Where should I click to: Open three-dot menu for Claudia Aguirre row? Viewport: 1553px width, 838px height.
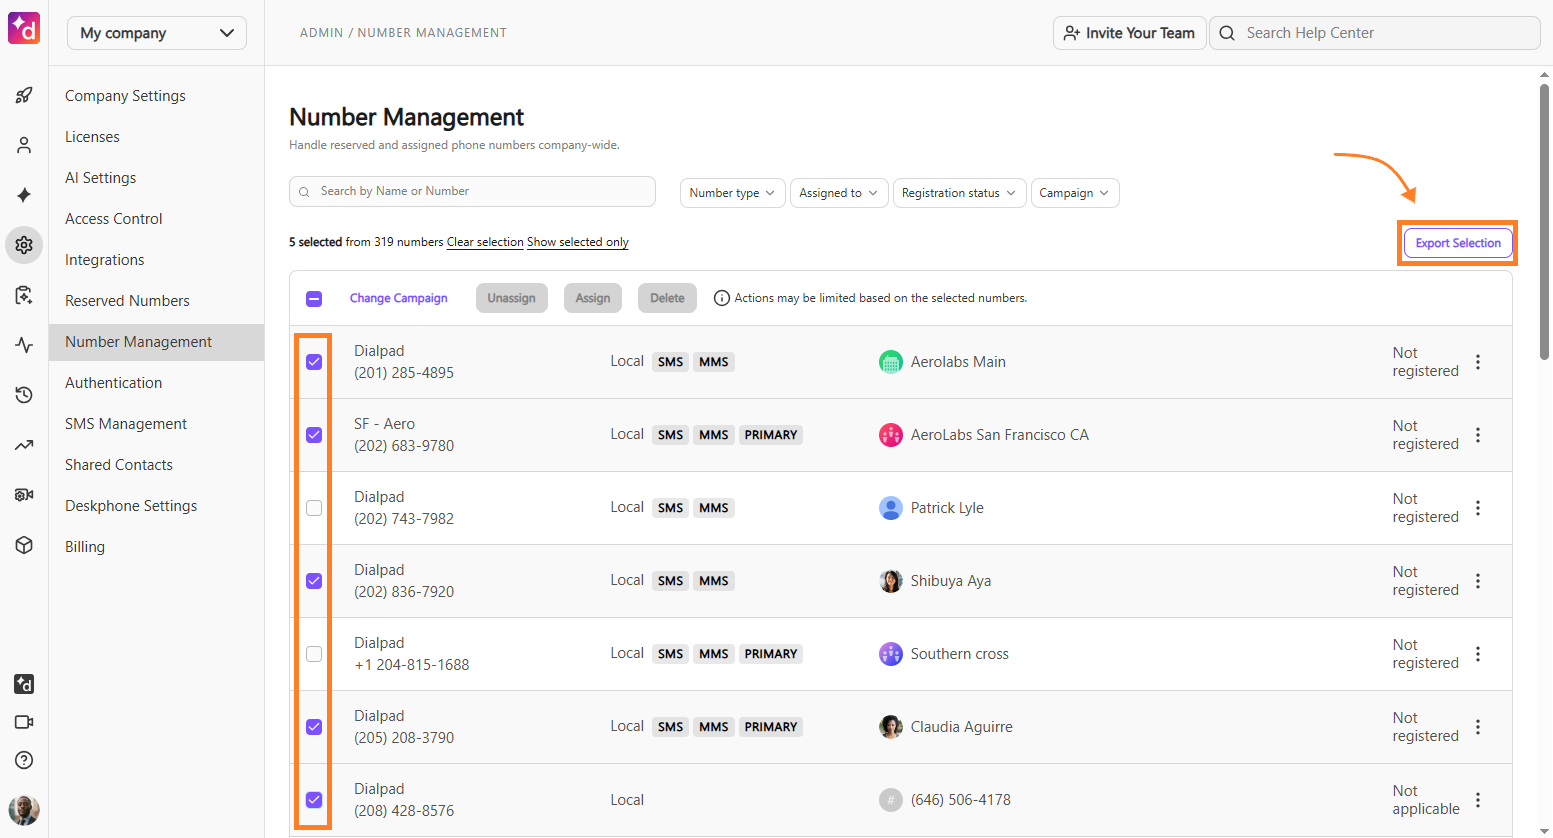coord(1478,727)
